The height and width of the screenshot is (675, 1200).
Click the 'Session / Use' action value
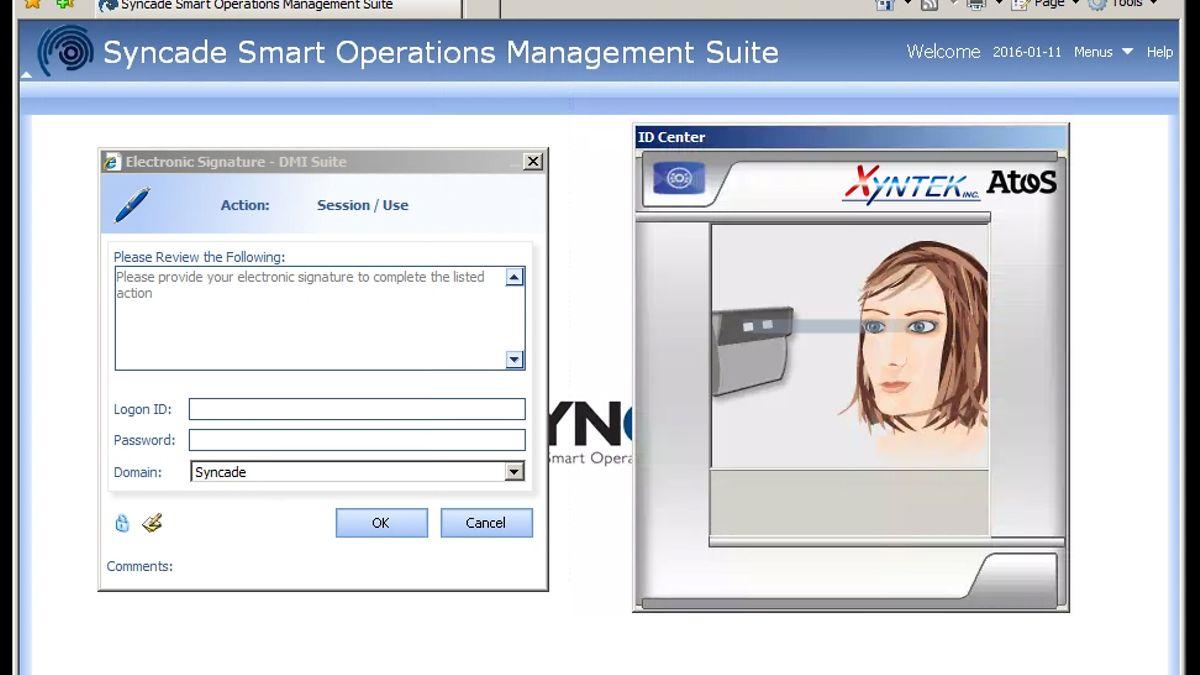(x=363, y=205)
